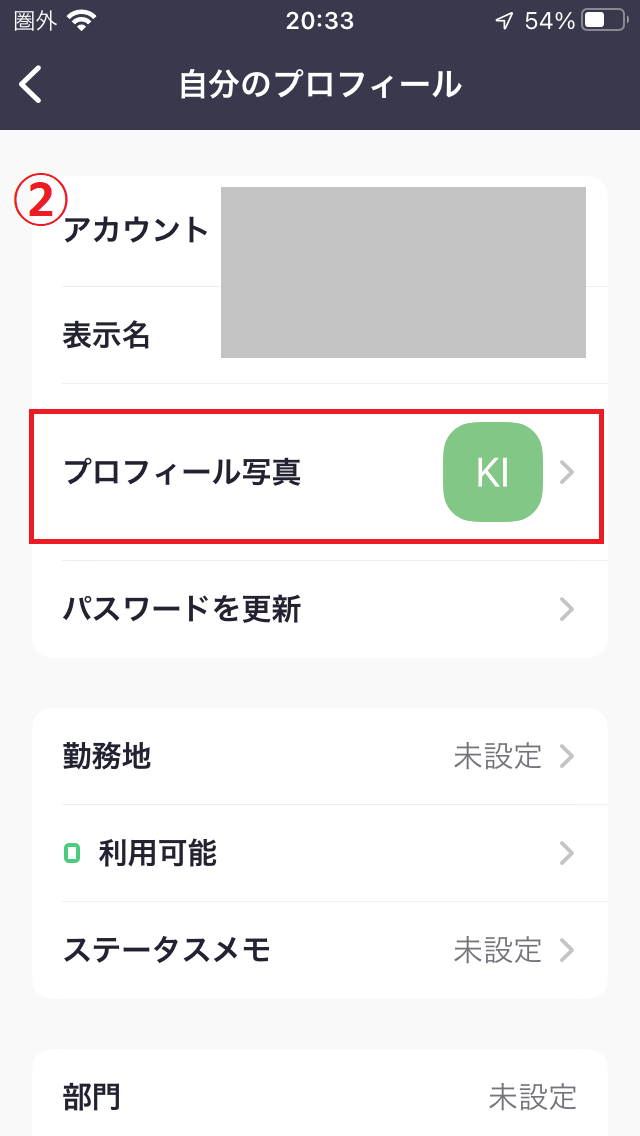
Task: Expand chevron on 勤務地 row
Action: (567, 756)
